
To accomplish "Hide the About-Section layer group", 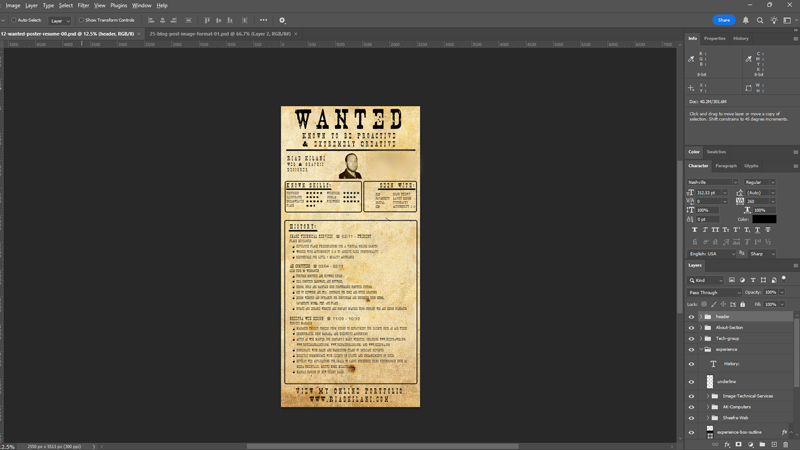I will tap(691, 328).
